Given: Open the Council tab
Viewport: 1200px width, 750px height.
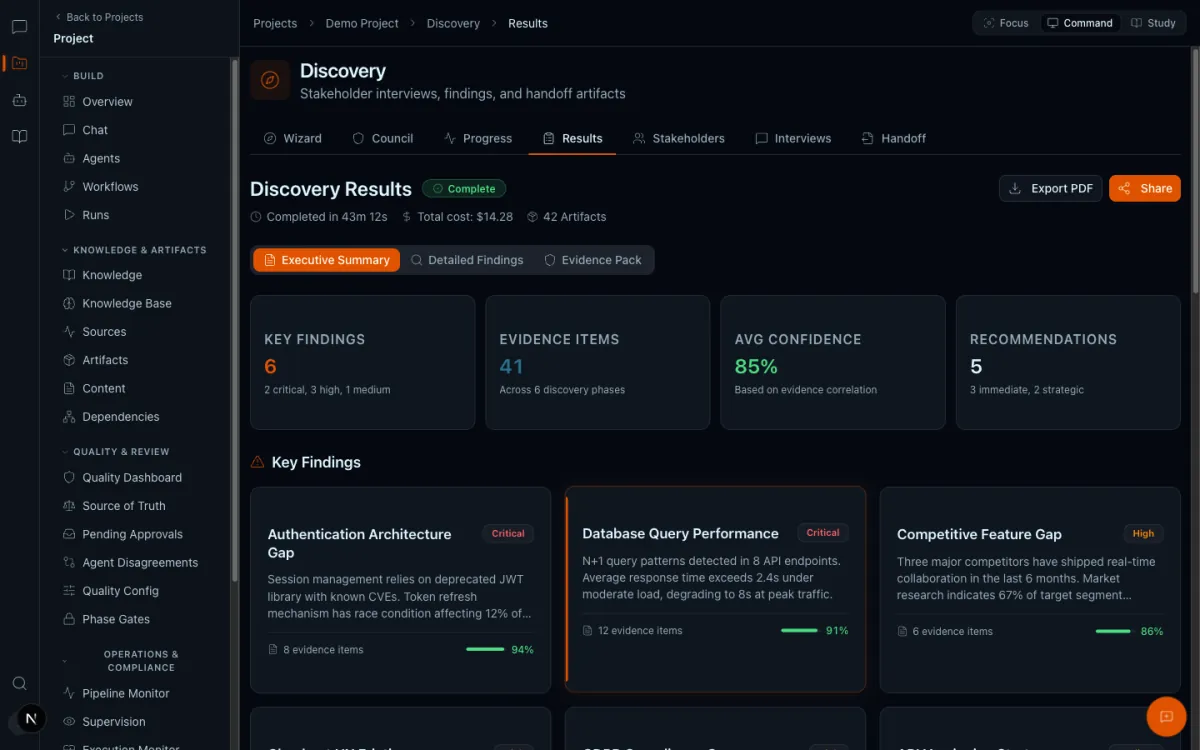Looking at the screenshot, I should pos(382,138).
